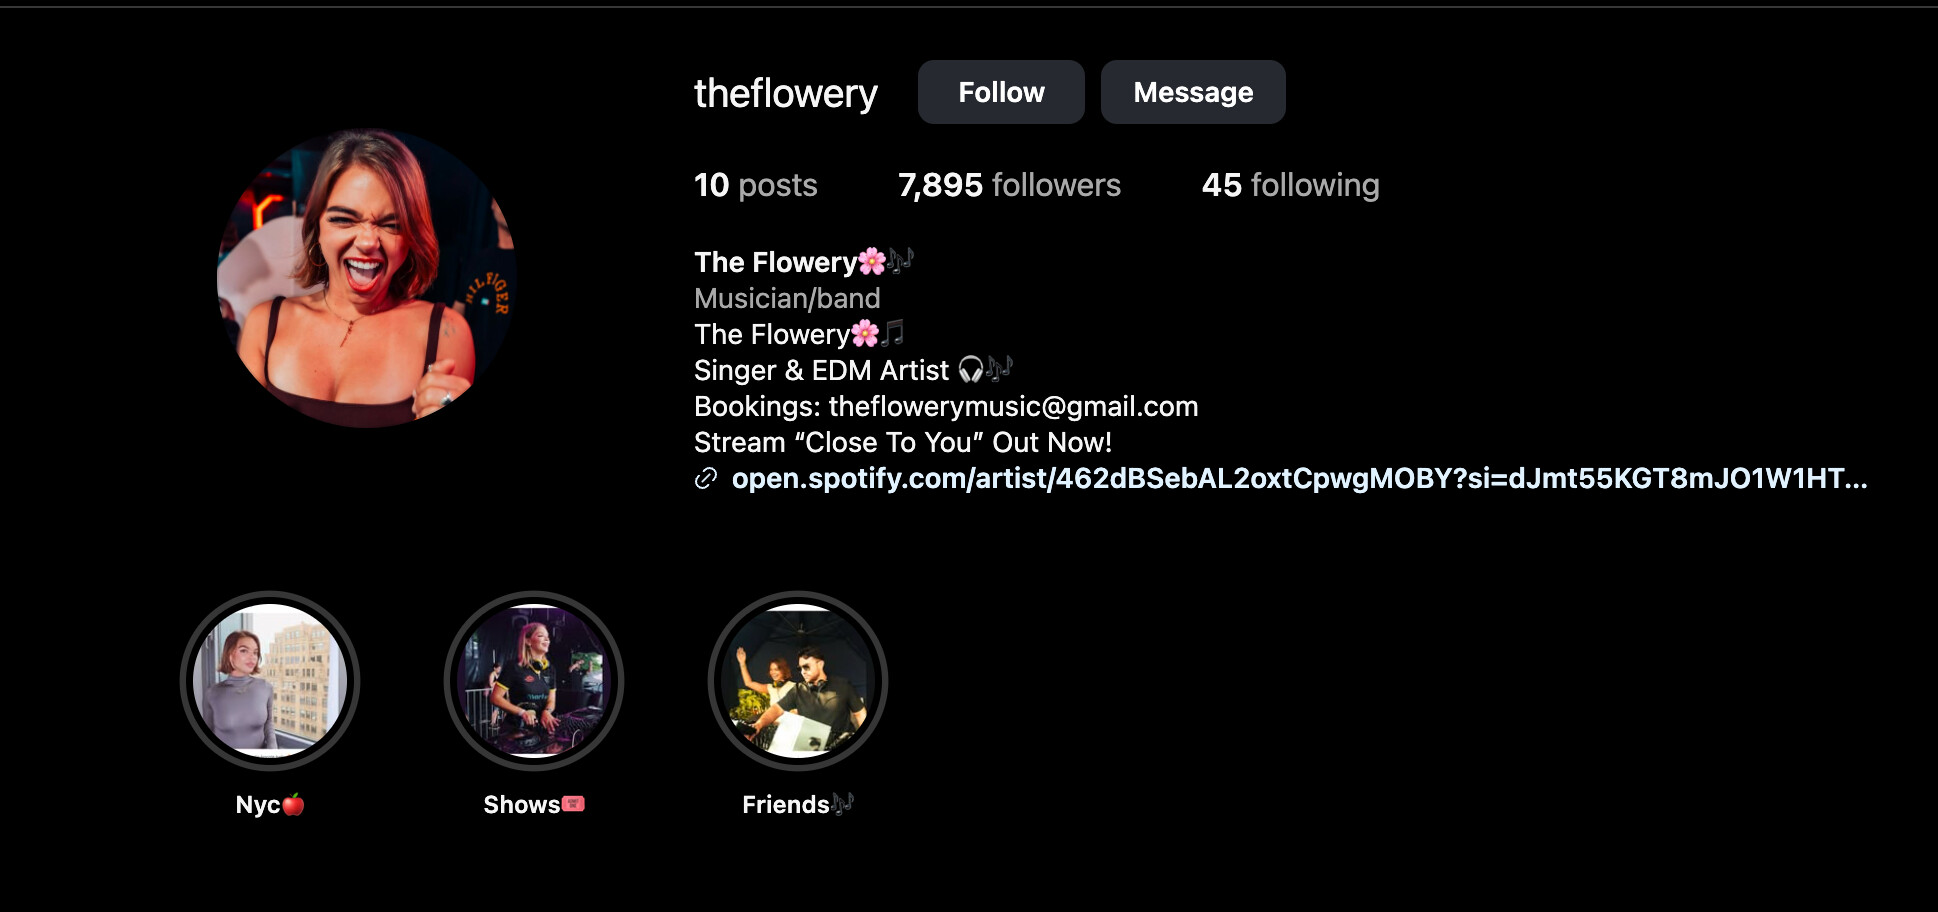Open the Shows story highlight circle

point(534,680)
